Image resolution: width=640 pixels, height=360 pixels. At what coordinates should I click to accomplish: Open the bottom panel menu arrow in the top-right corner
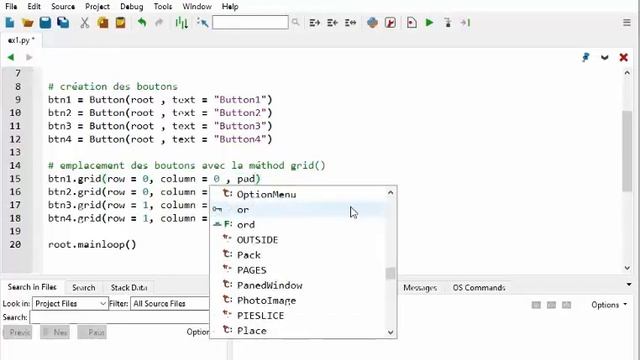629,284
